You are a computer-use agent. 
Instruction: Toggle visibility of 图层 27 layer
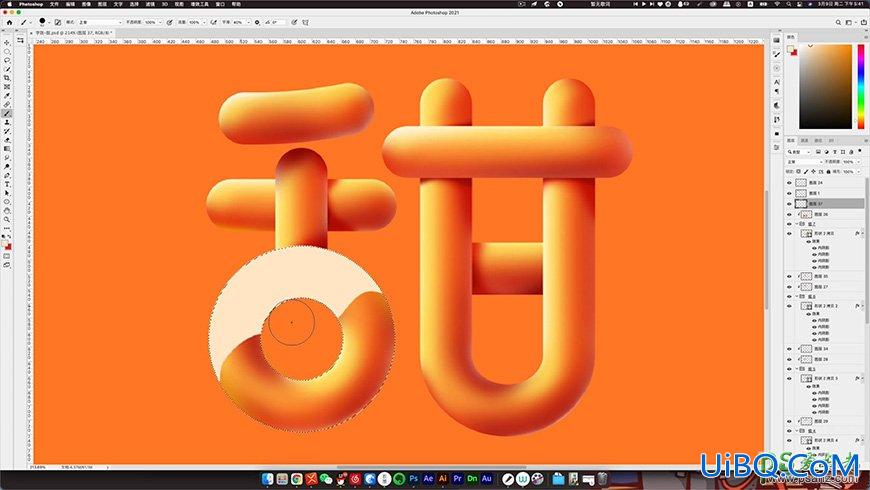click(x=790, y=286)
